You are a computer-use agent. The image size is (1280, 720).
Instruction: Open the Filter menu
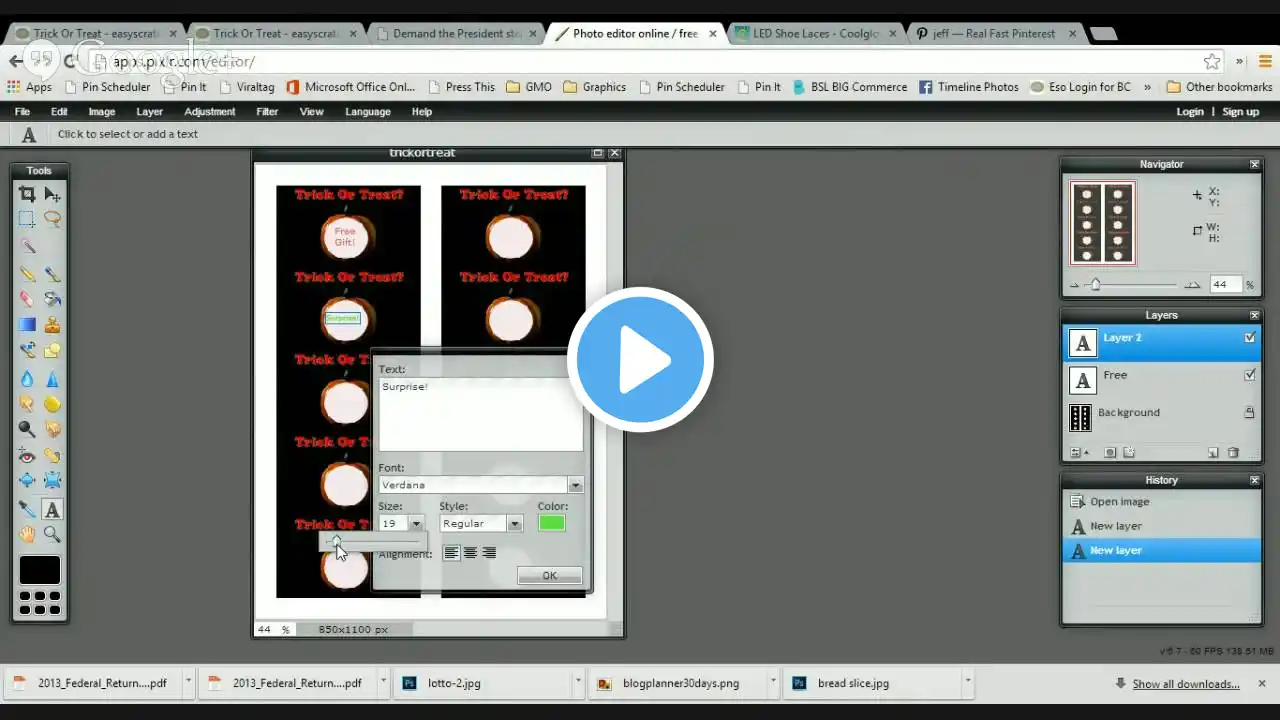point(267,112)
